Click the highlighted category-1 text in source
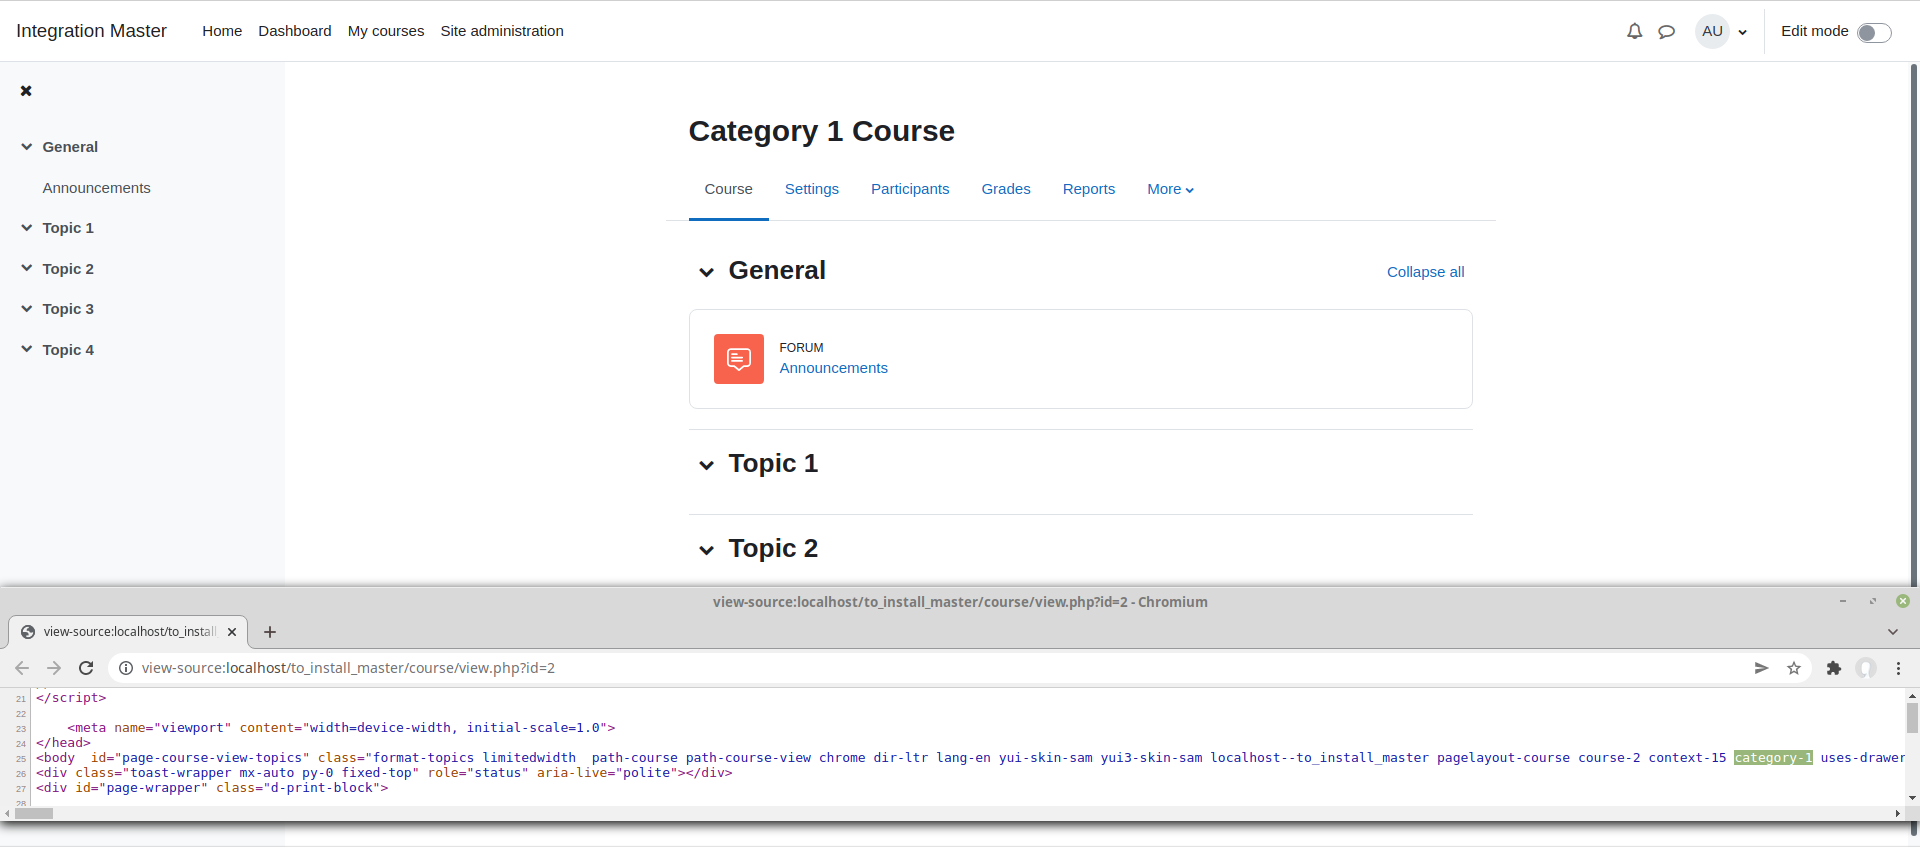This screenshot has height=847, width=1920. click(x=1773, y=758)
